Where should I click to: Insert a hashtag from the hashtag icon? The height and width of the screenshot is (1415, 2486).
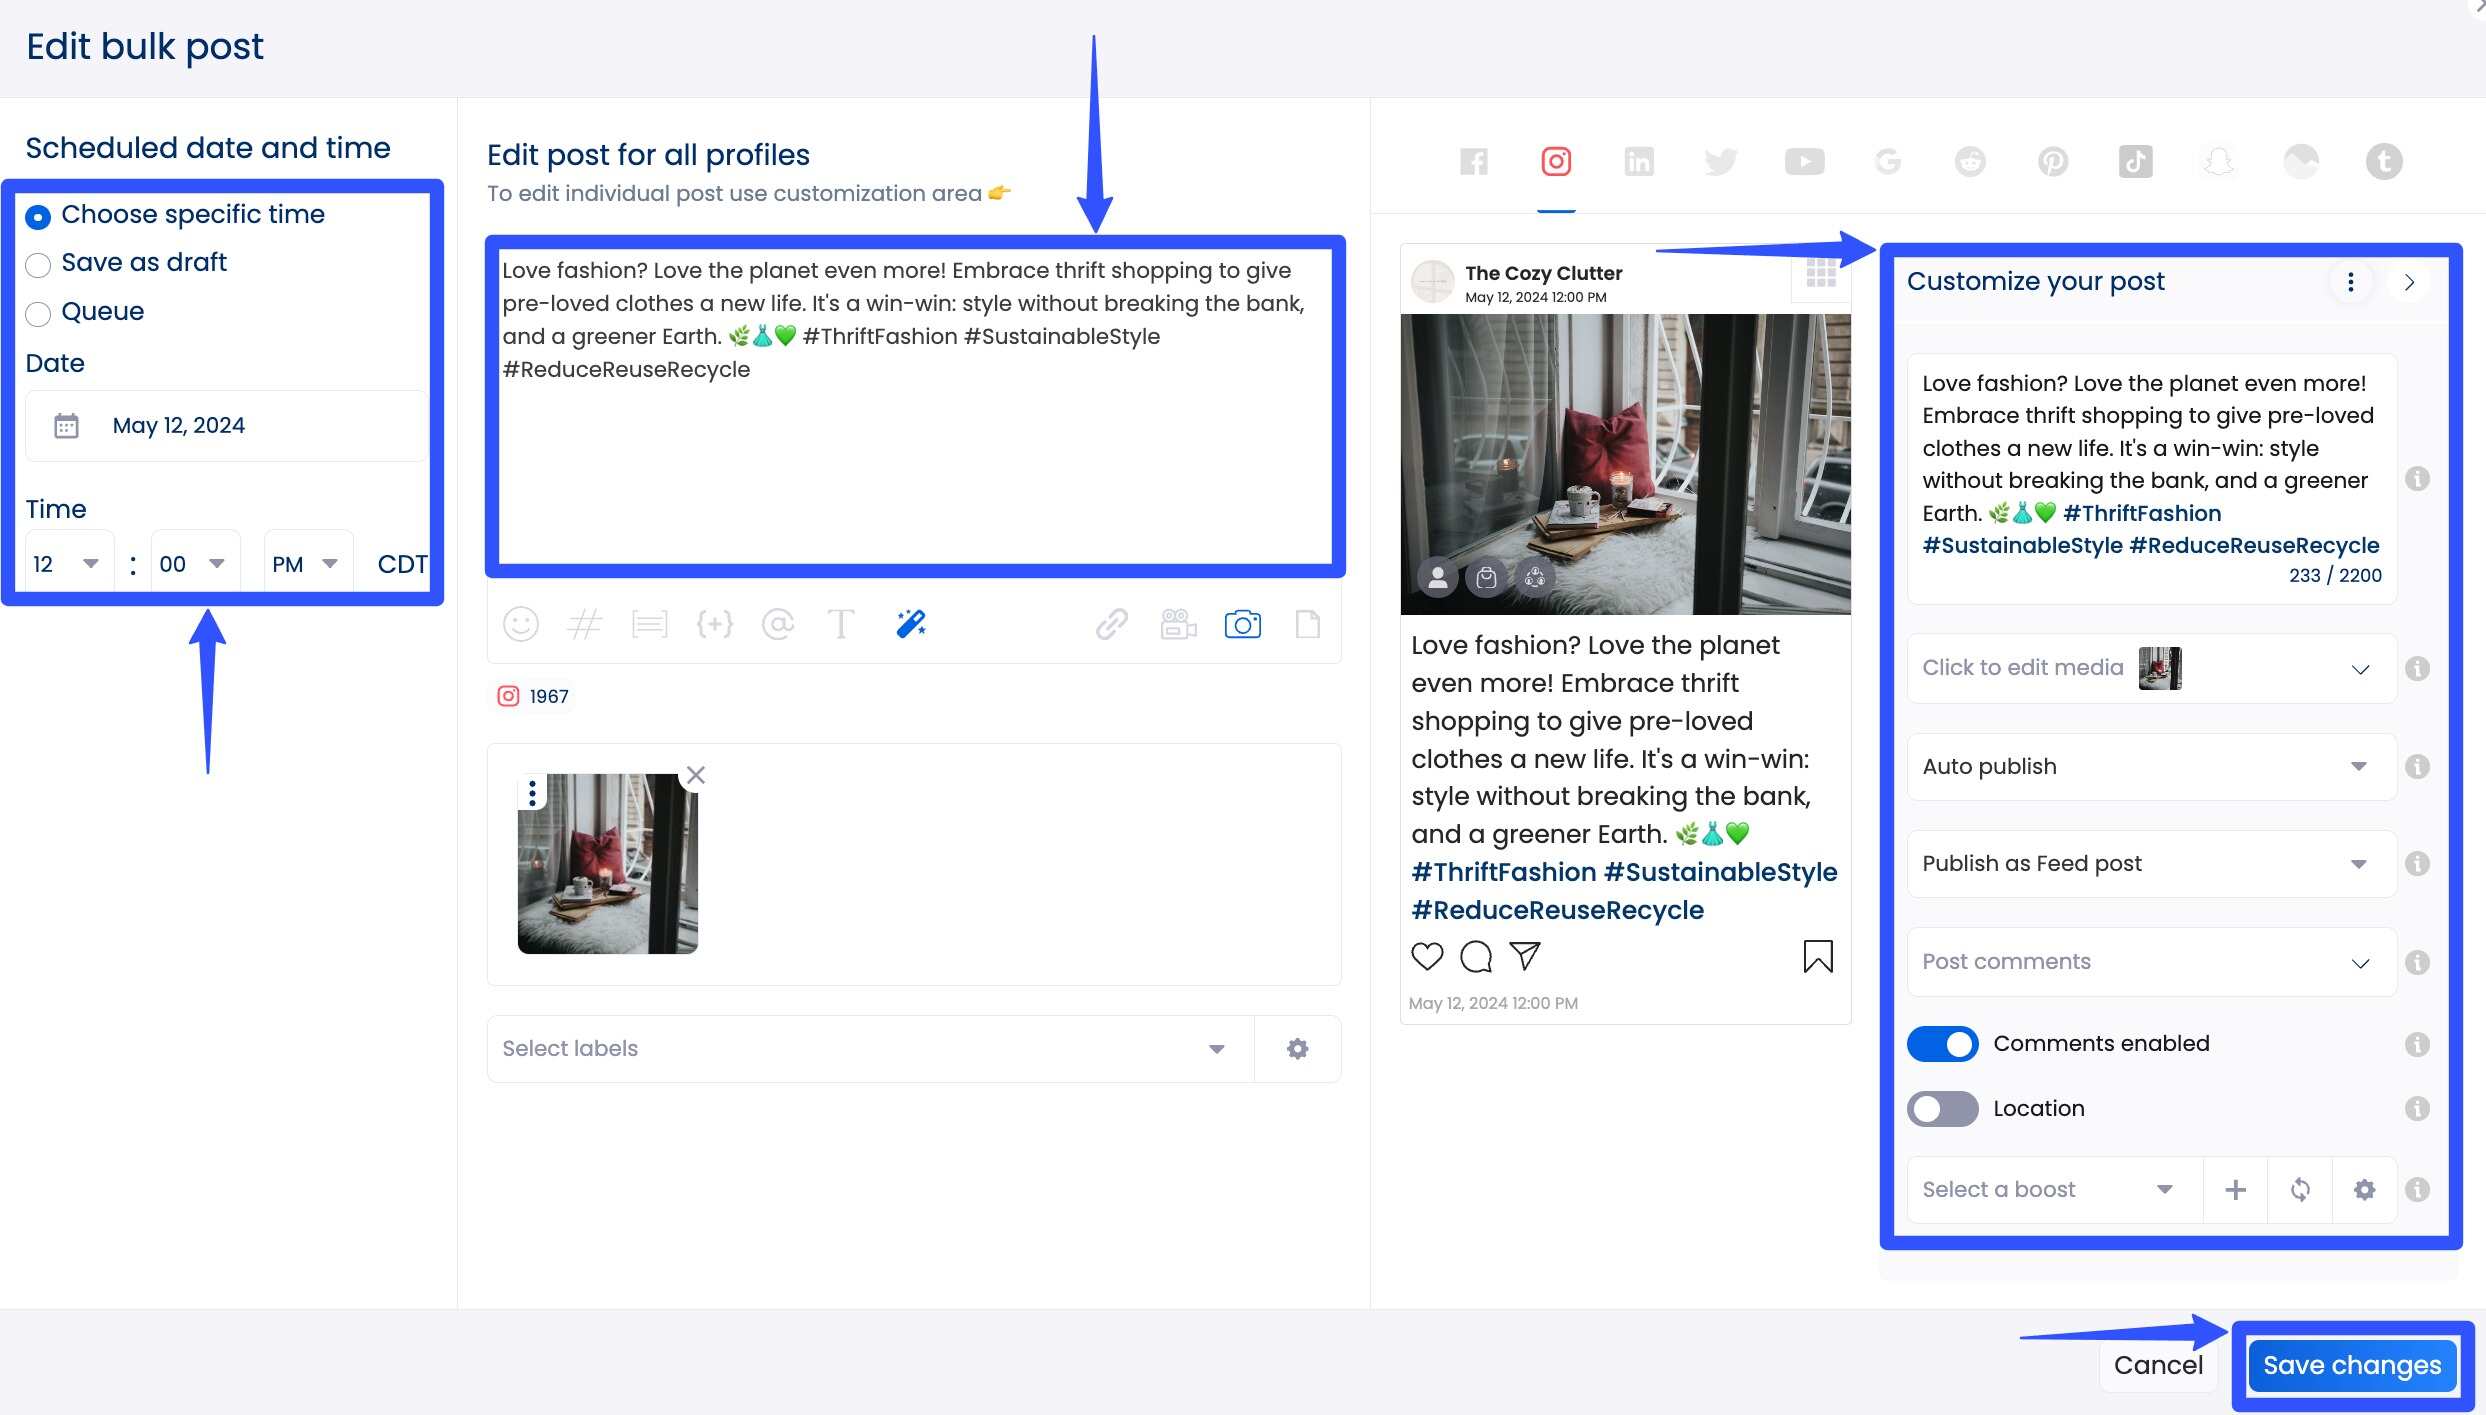pos(585,623)
